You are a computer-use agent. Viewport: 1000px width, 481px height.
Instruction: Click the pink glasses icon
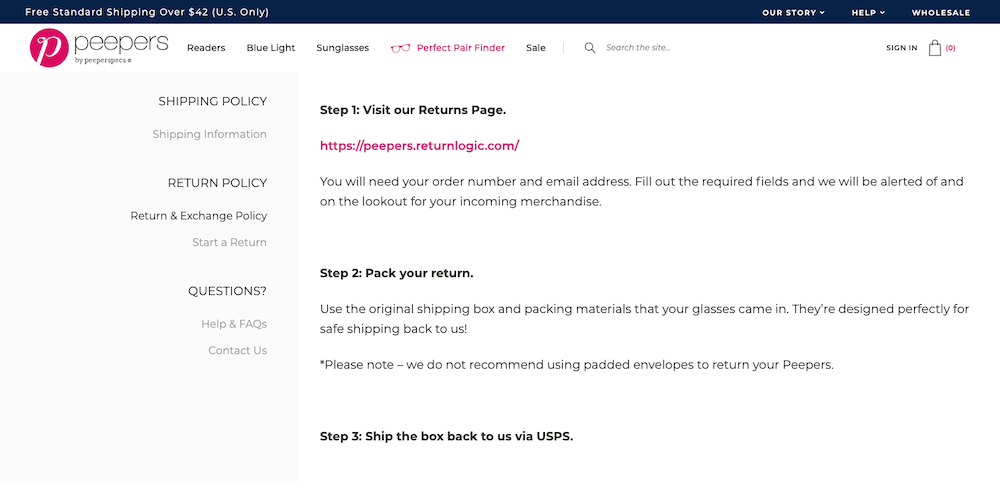[400, 48]
